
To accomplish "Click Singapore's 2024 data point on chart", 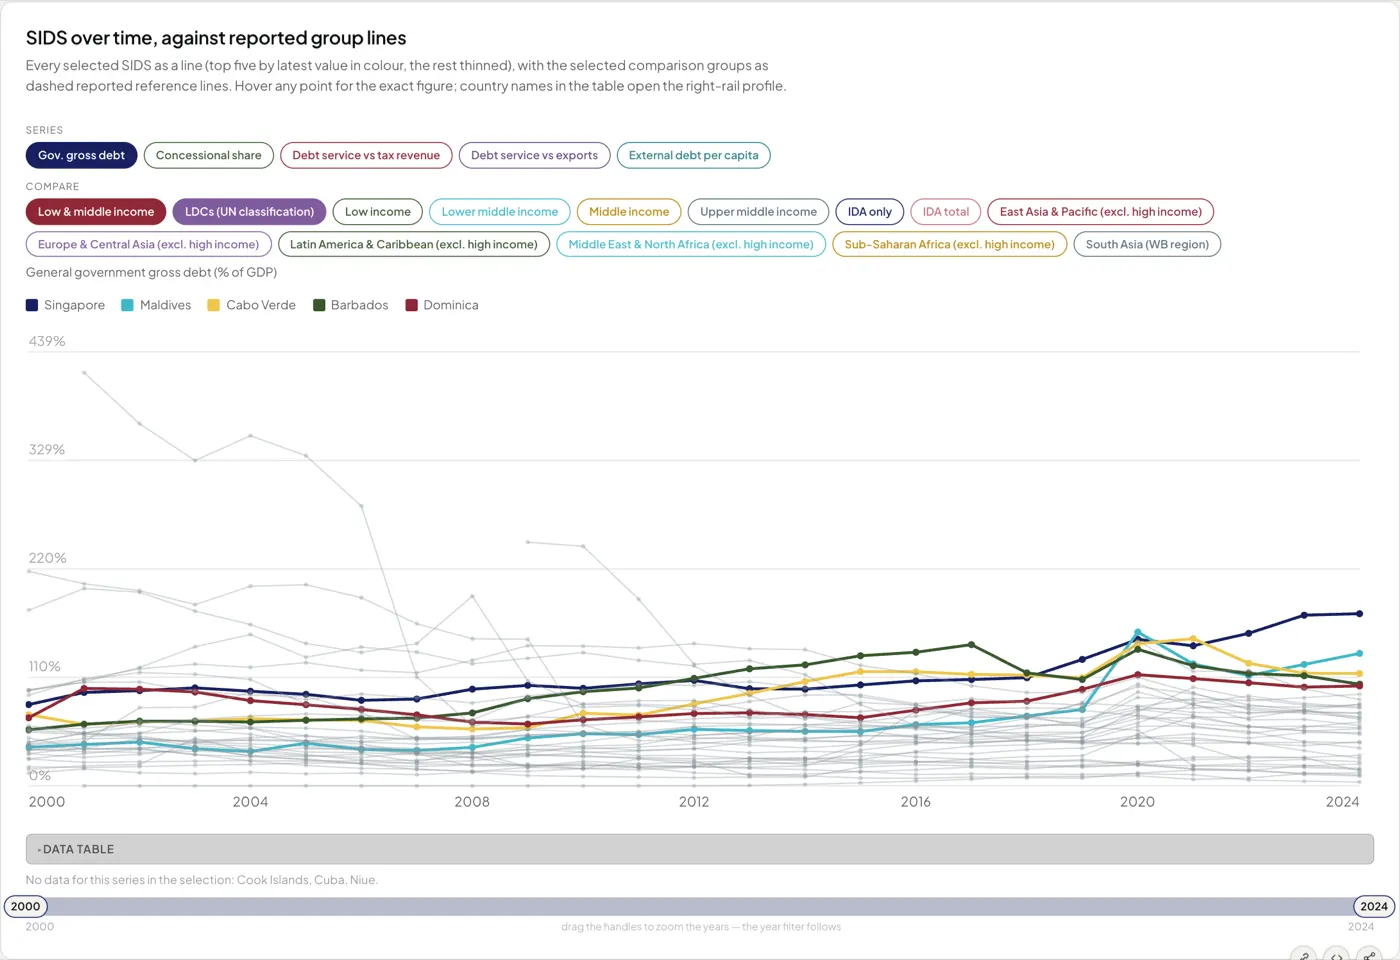I will (x=1359, y=614).
